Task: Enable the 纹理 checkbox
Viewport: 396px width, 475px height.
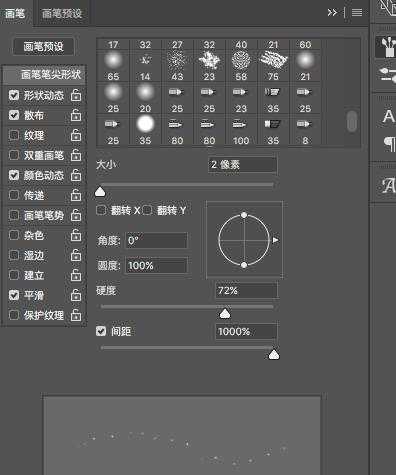Action: (x=14, y=135)
